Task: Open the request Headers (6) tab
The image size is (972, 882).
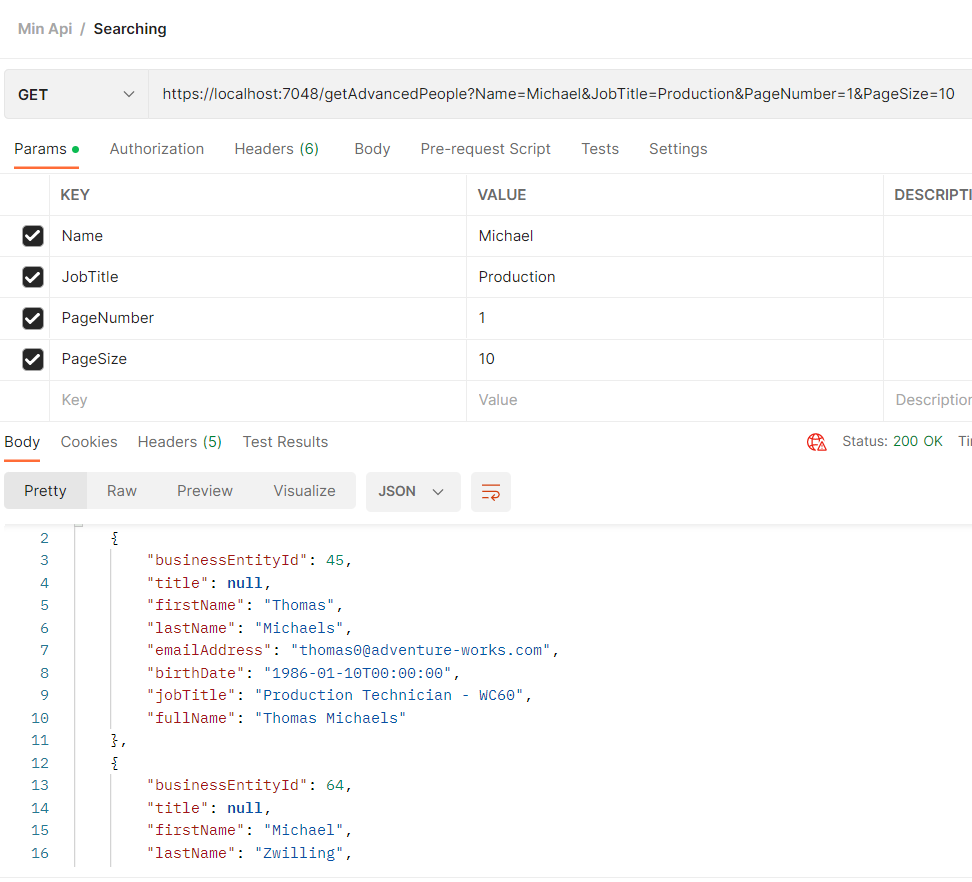Action: [x=276, y=149]
